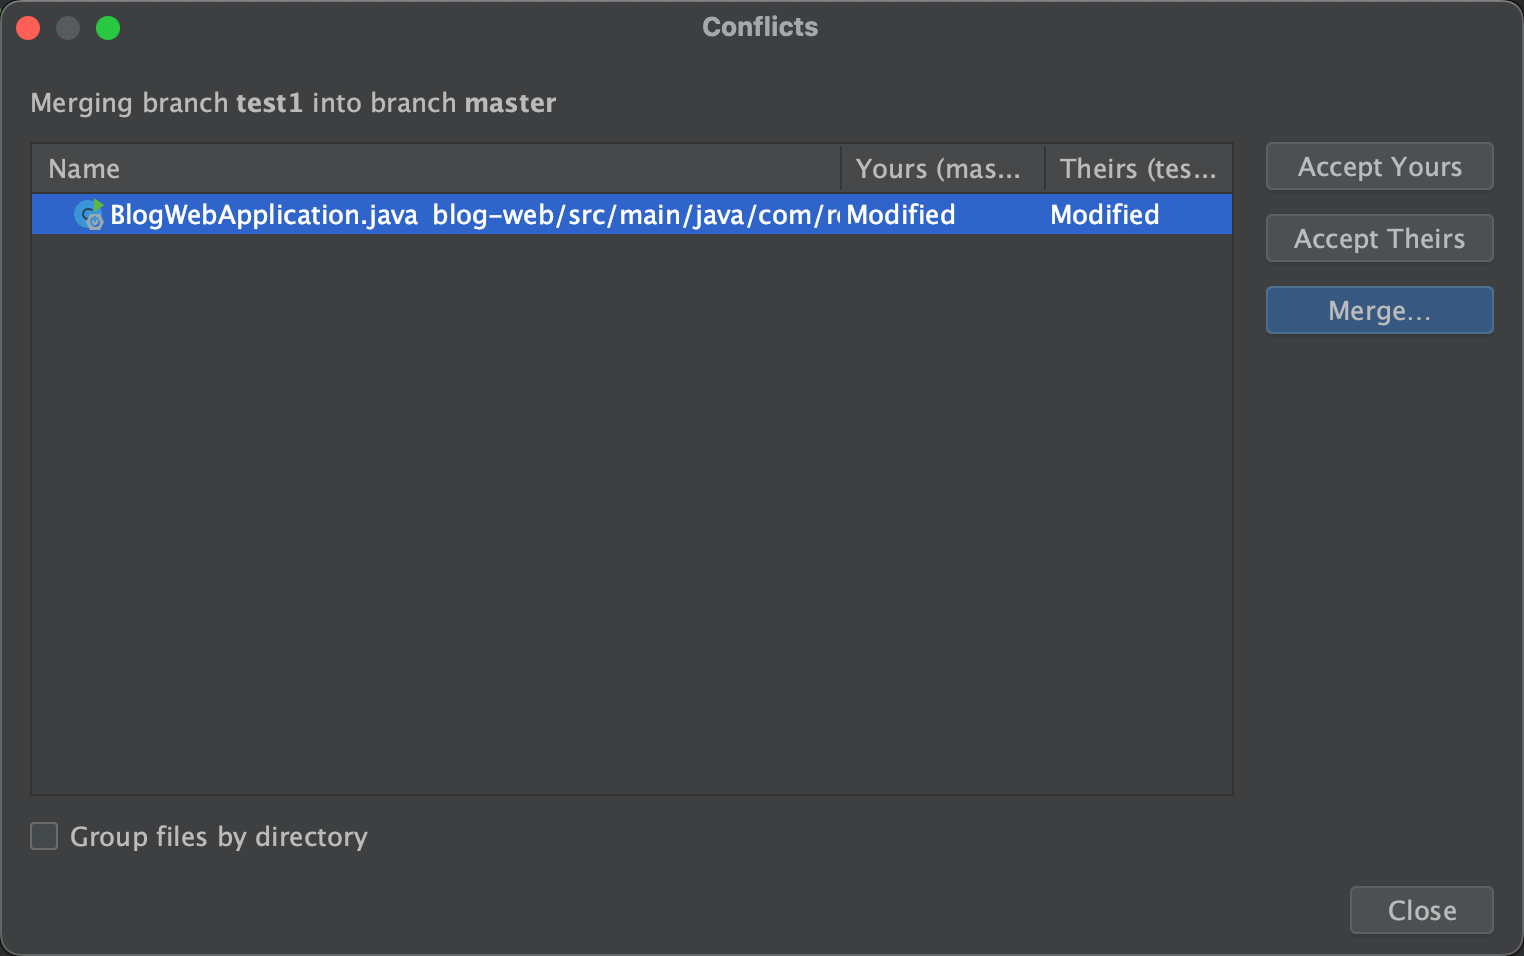Click the Java class icon beside BlogWebApplication.java
1524x956 pixels.
click(89, 215)
